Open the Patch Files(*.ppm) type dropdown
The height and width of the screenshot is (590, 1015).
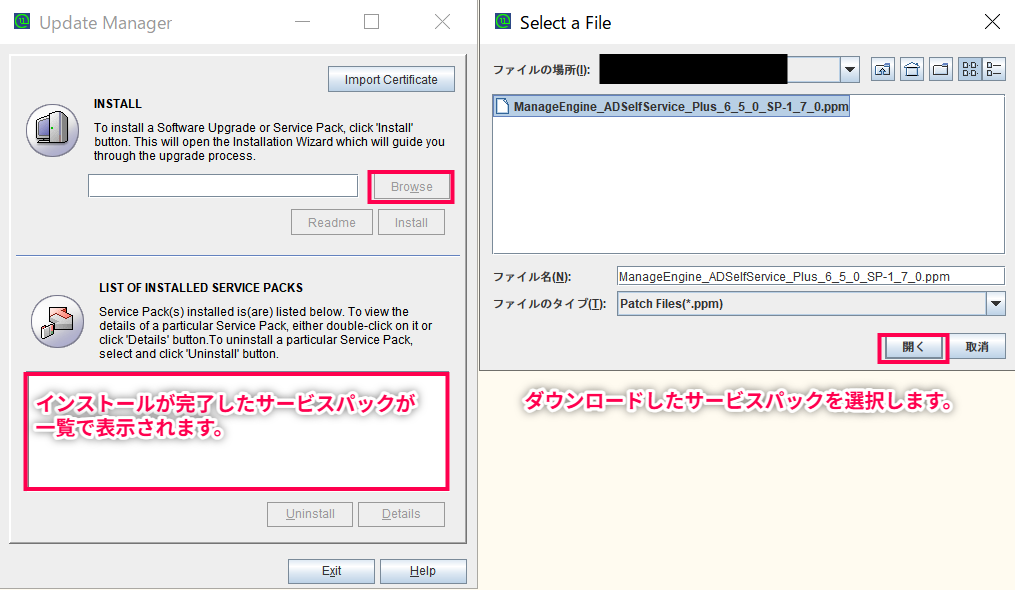click(x=996, y=303)
